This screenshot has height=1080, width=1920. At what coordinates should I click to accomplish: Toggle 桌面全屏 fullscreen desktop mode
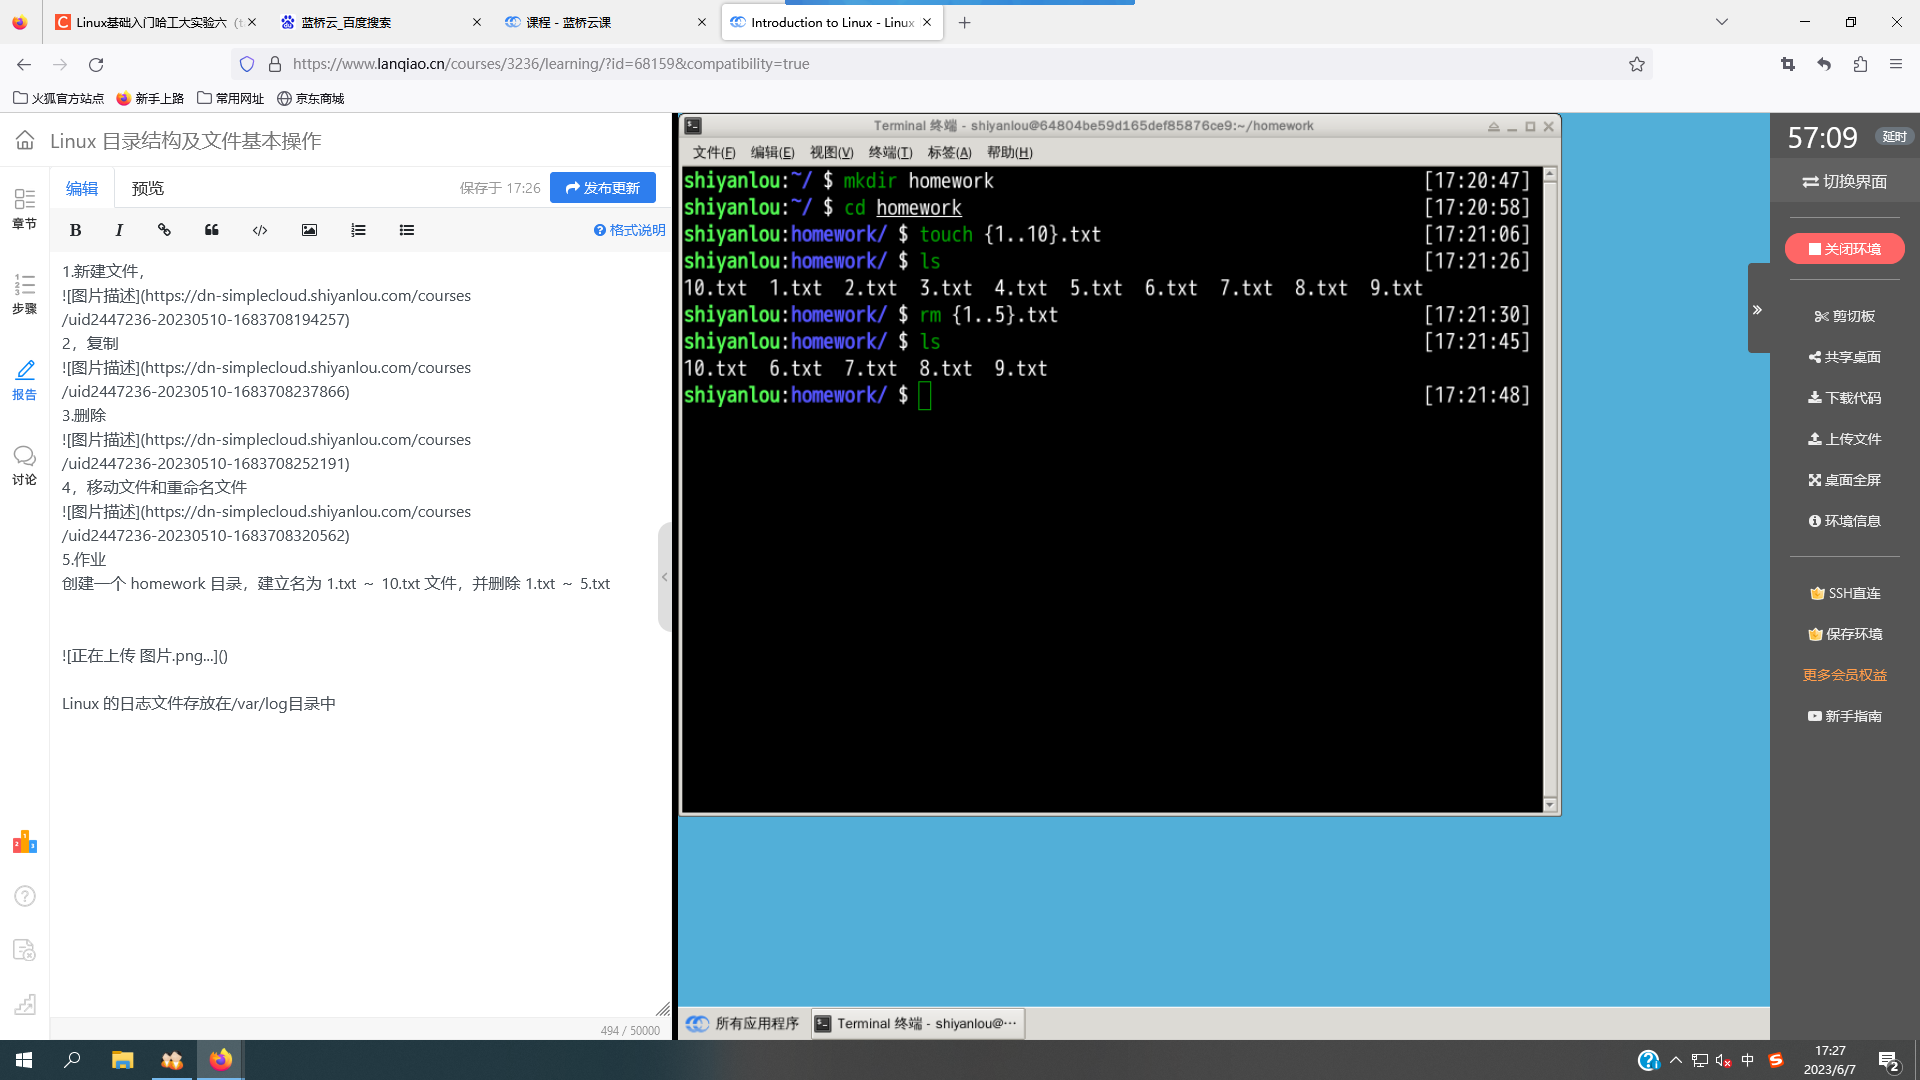pos(1845,480)
